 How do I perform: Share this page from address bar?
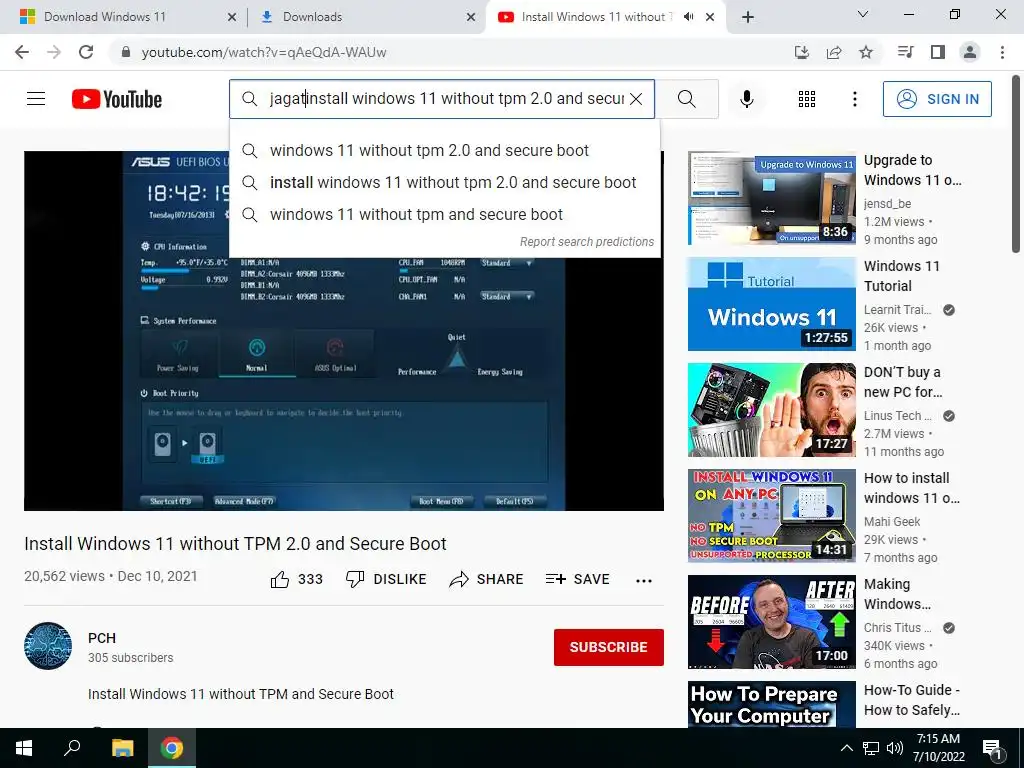(x=834, y=52)
